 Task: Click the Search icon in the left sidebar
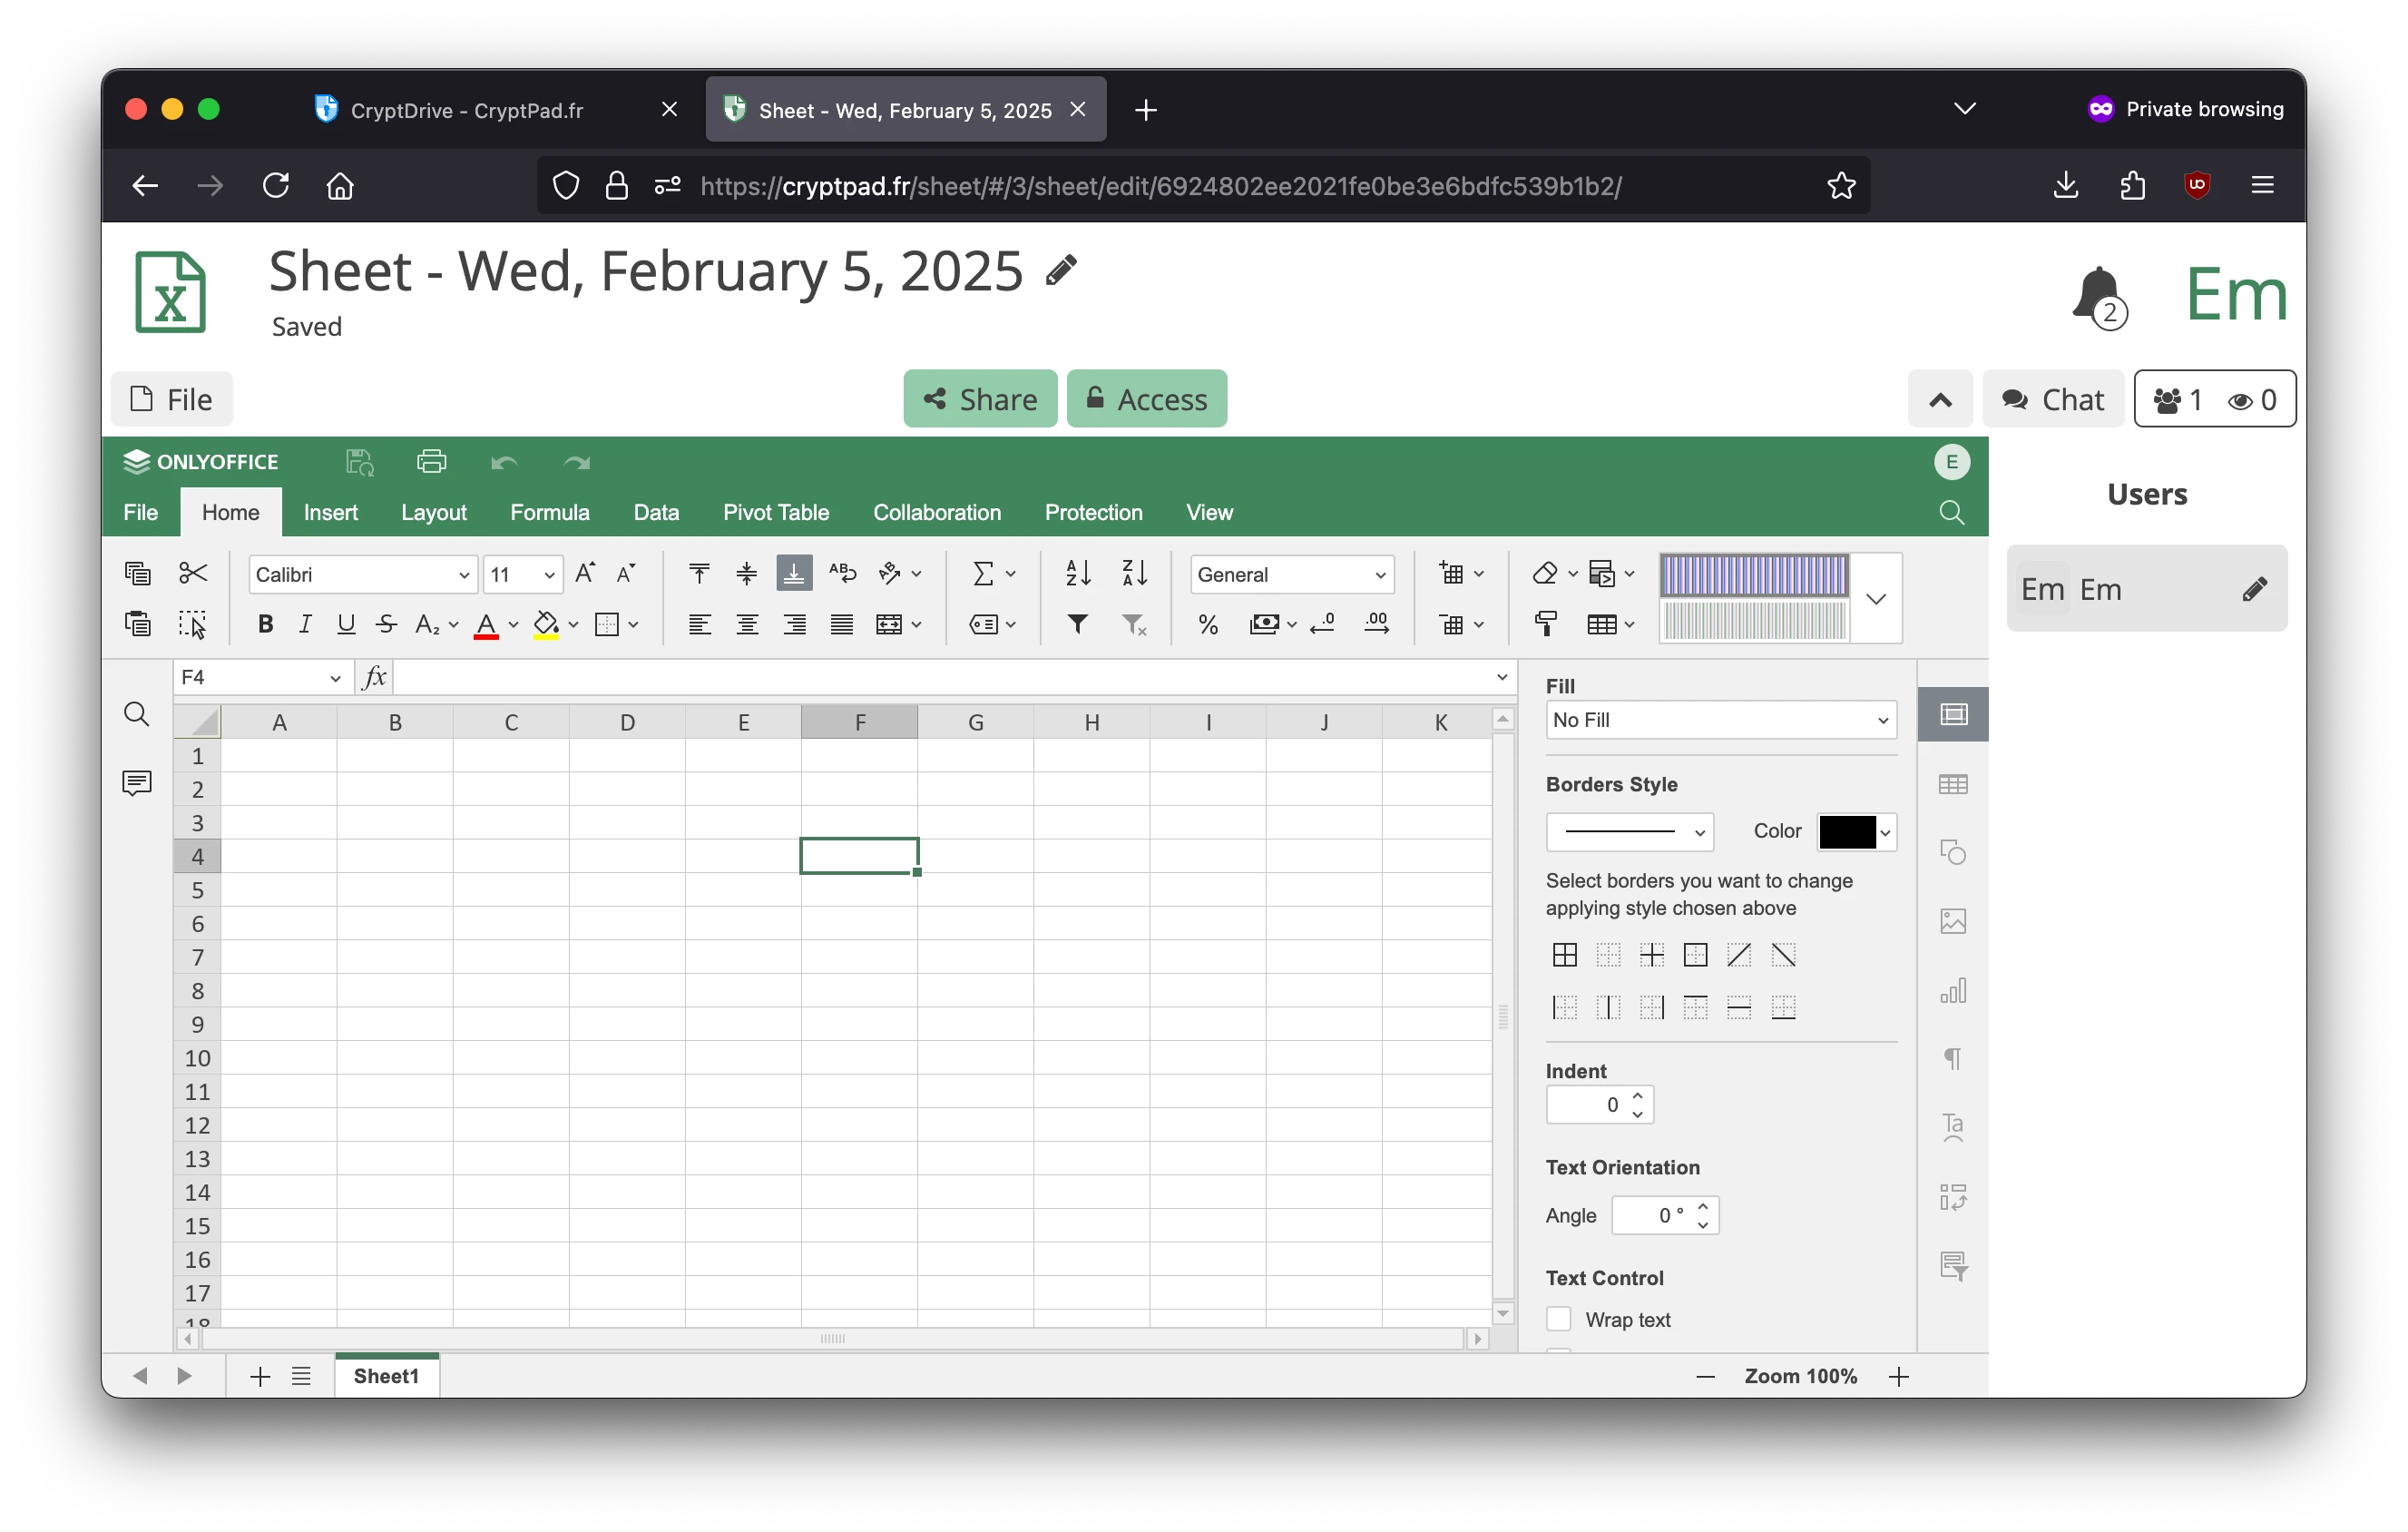136,714
